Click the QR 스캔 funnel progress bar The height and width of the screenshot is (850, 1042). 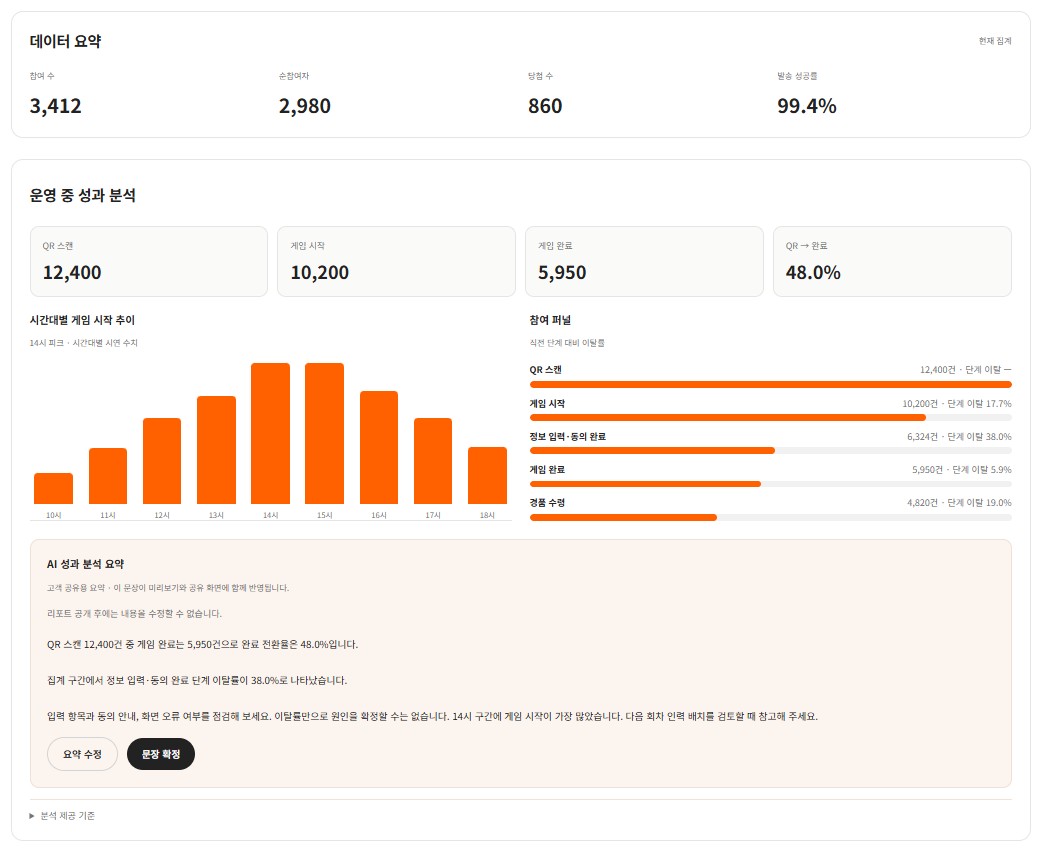click(770, 385)
